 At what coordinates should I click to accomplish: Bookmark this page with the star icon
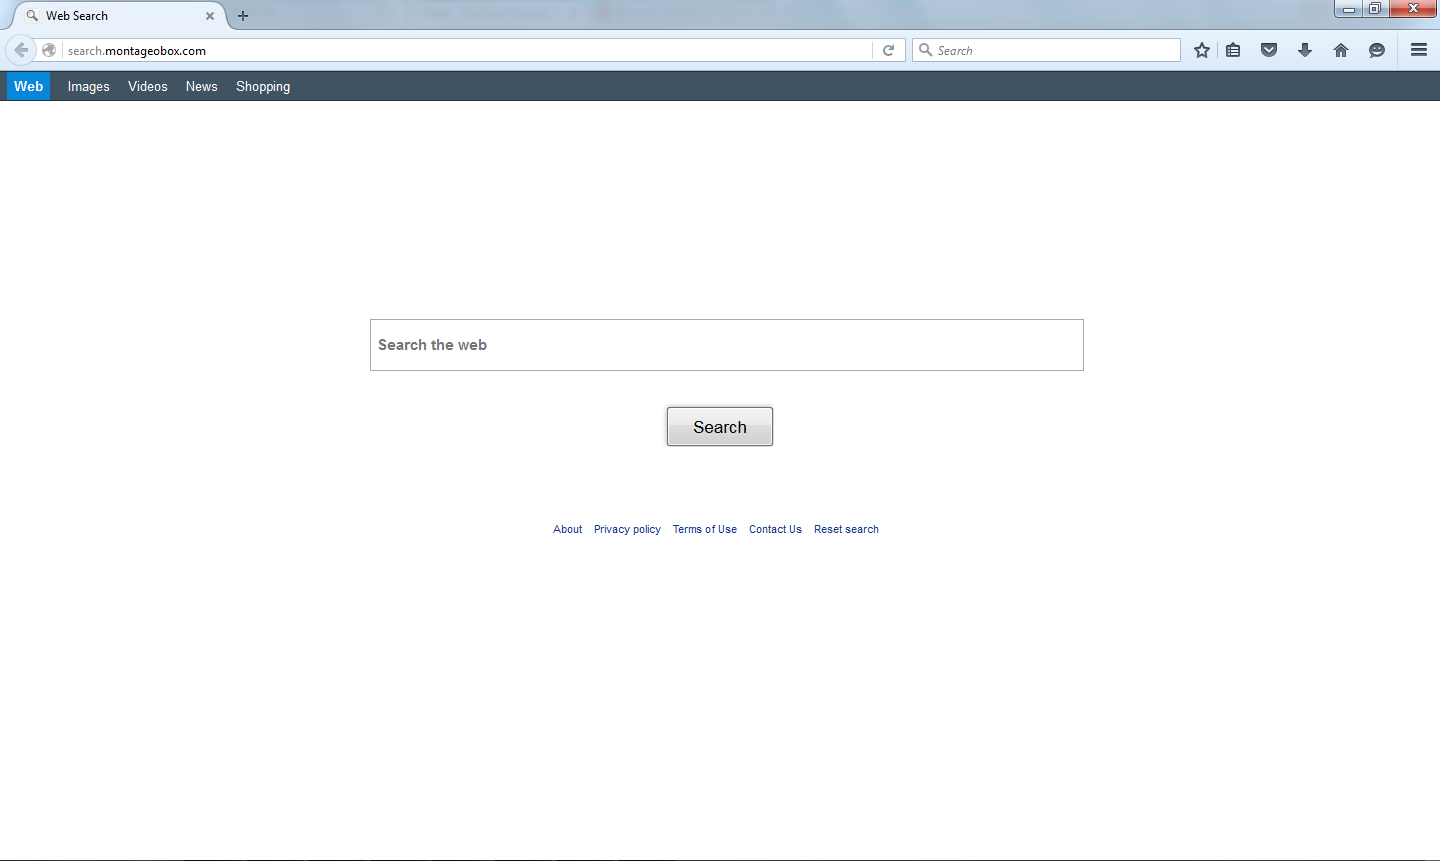(1202, 50)
